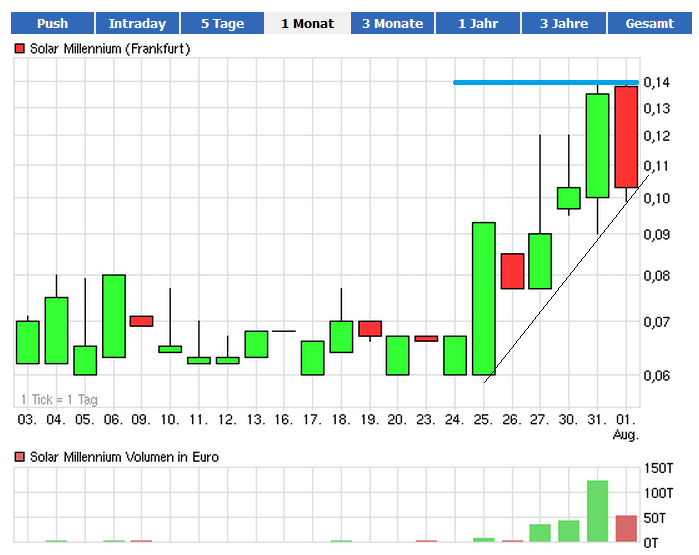Click the Solar Millennium Volumen legend swatch

[x=20, y=457]
